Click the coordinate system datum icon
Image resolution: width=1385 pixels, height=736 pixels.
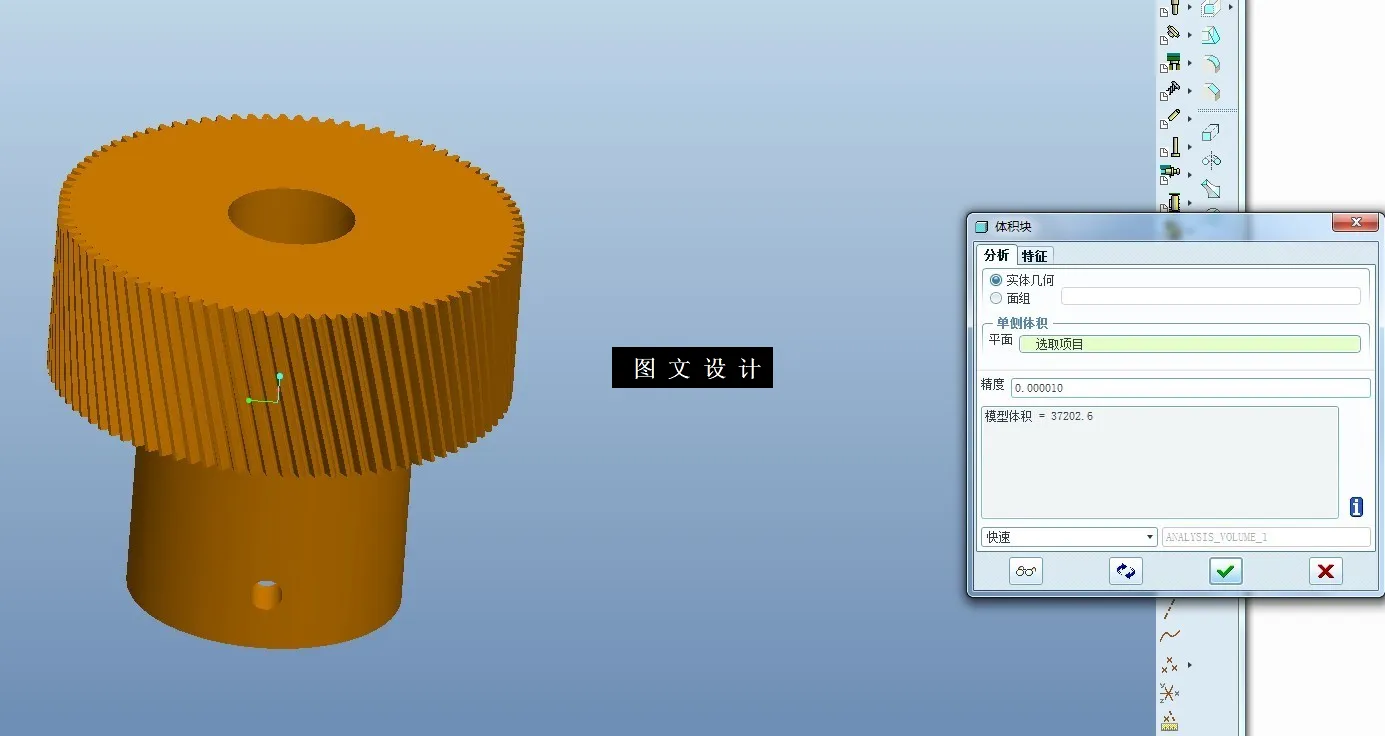pos(1169,693)
